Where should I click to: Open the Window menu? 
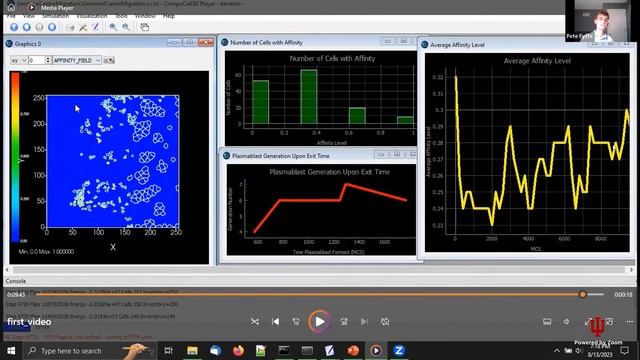[145, 16]
